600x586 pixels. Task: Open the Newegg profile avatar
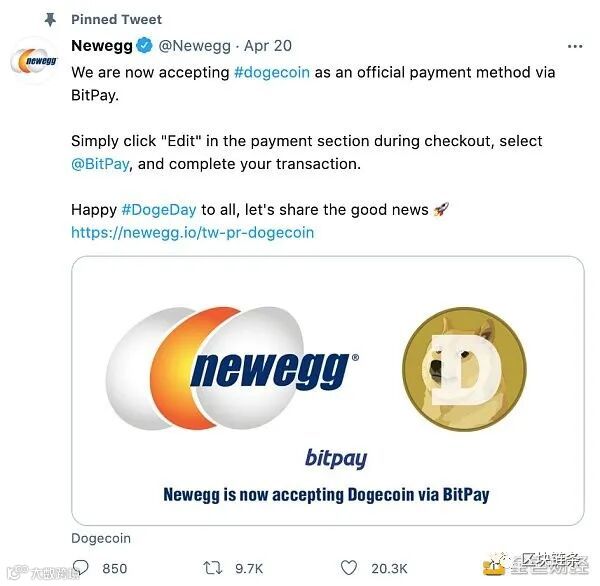(x=34, y=60)
